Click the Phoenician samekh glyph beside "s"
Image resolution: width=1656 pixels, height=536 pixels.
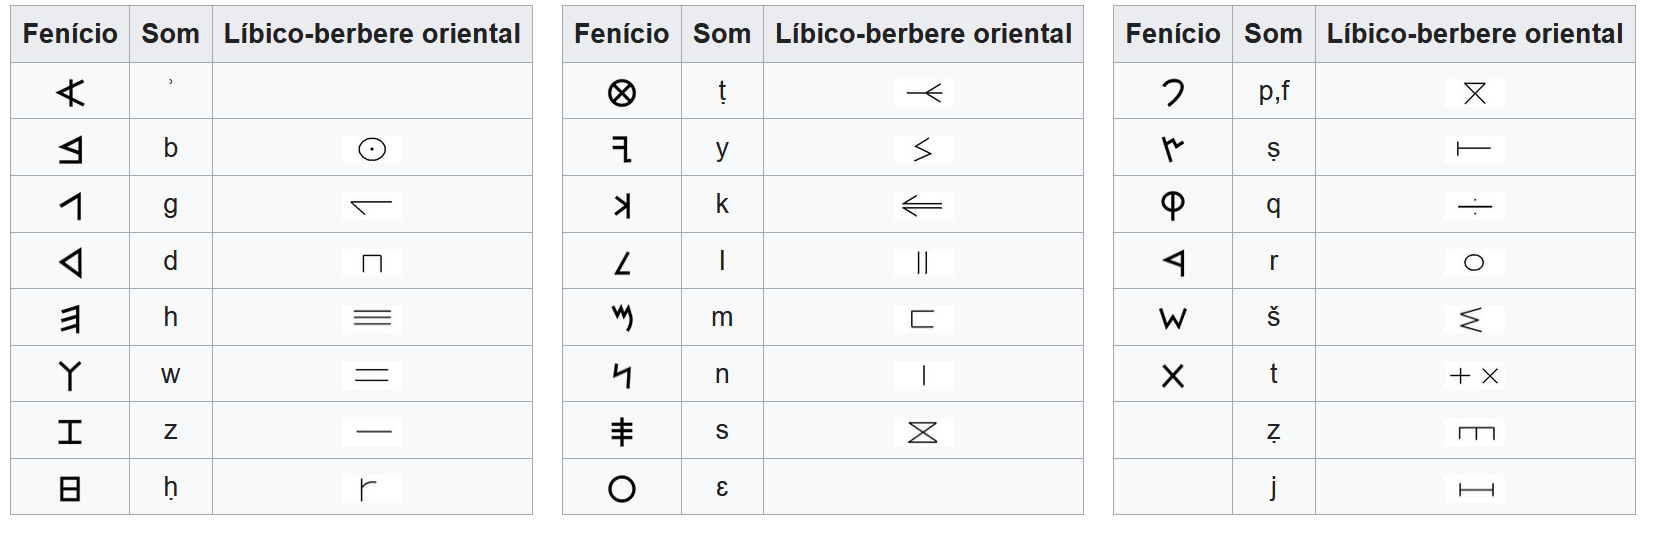coord(622,432)
